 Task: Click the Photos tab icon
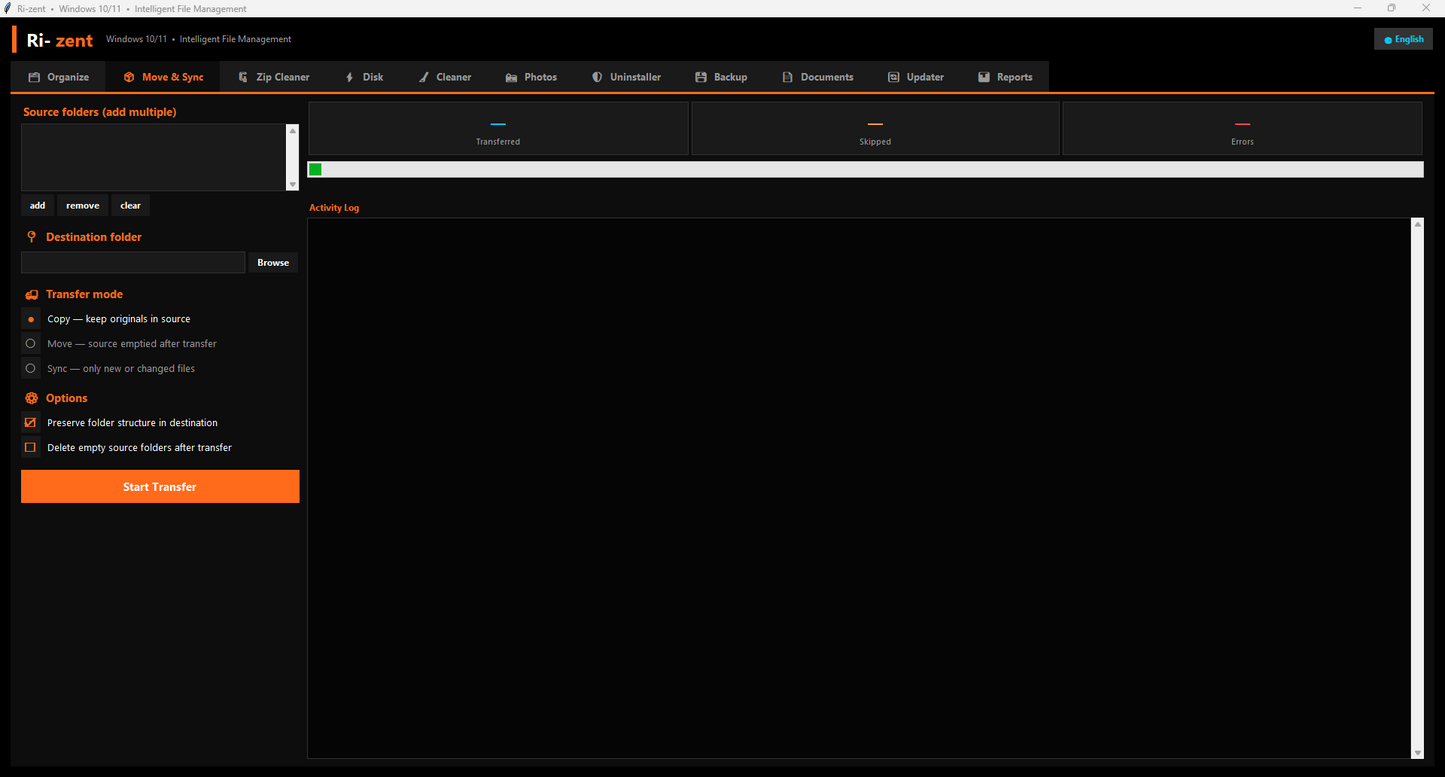tap(511, 77)
